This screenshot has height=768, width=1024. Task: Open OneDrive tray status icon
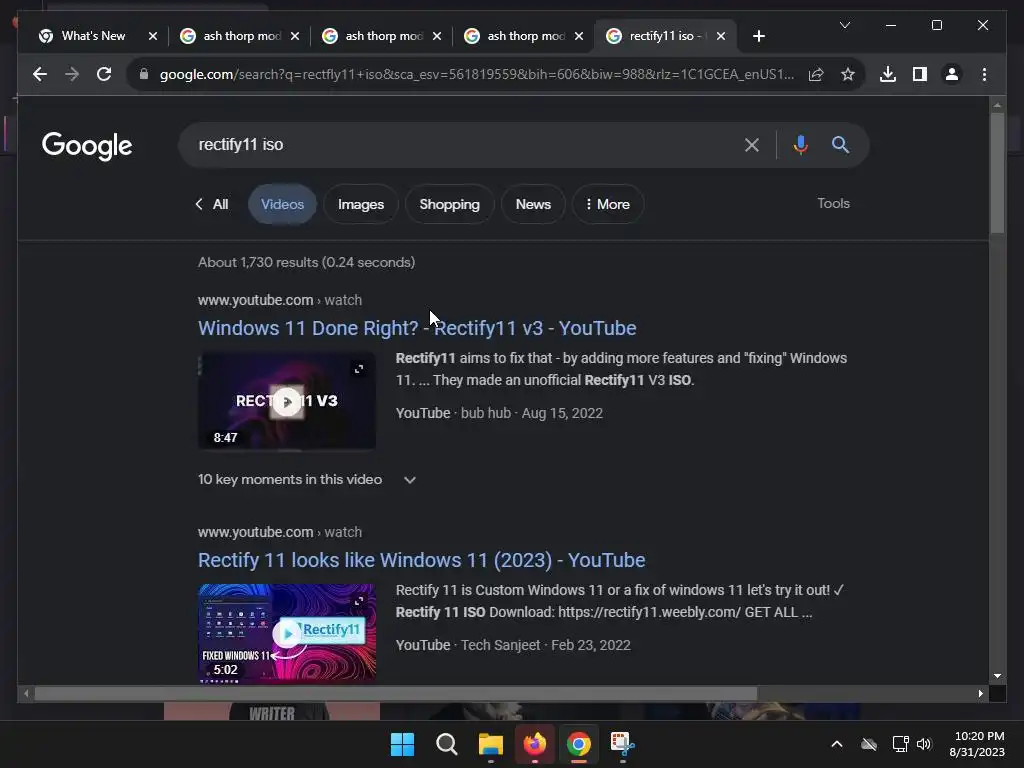869,744
